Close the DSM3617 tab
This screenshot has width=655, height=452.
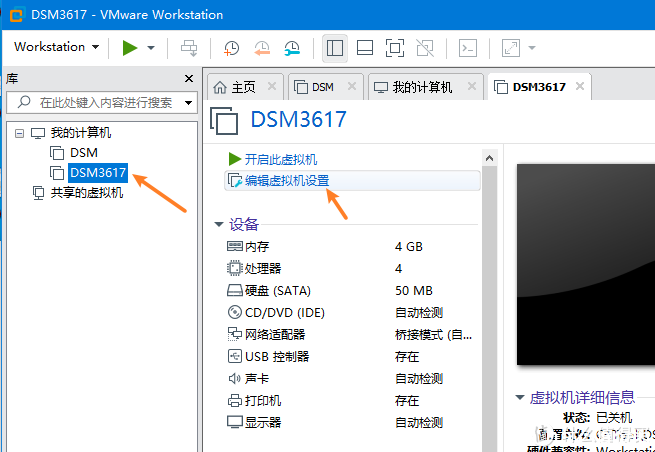click(580, 86)
